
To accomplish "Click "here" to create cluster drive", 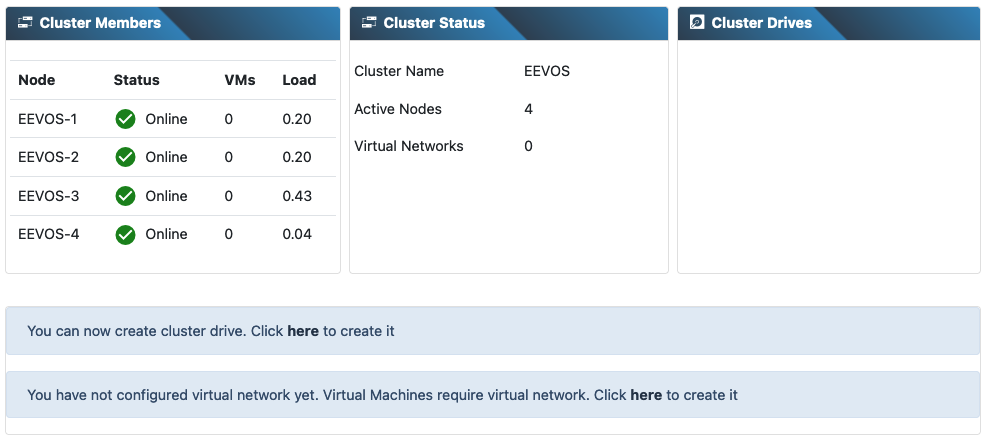I will [x=302, y=331].
